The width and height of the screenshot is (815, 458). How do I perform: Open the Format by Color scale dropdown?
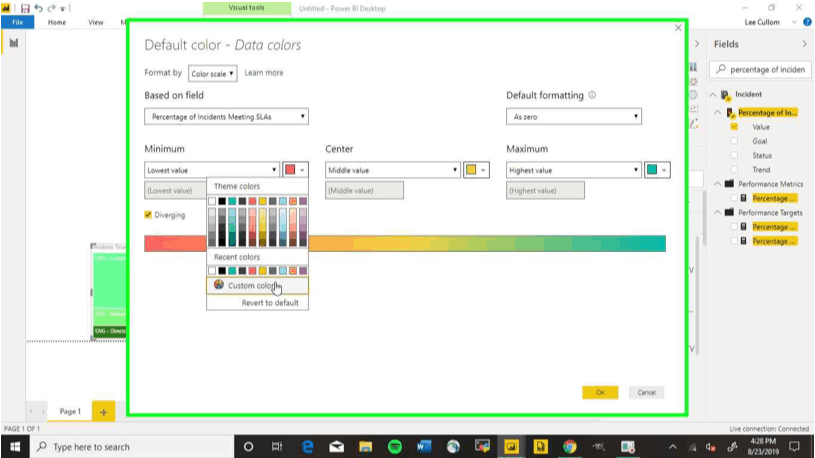(x=213, y=73)
